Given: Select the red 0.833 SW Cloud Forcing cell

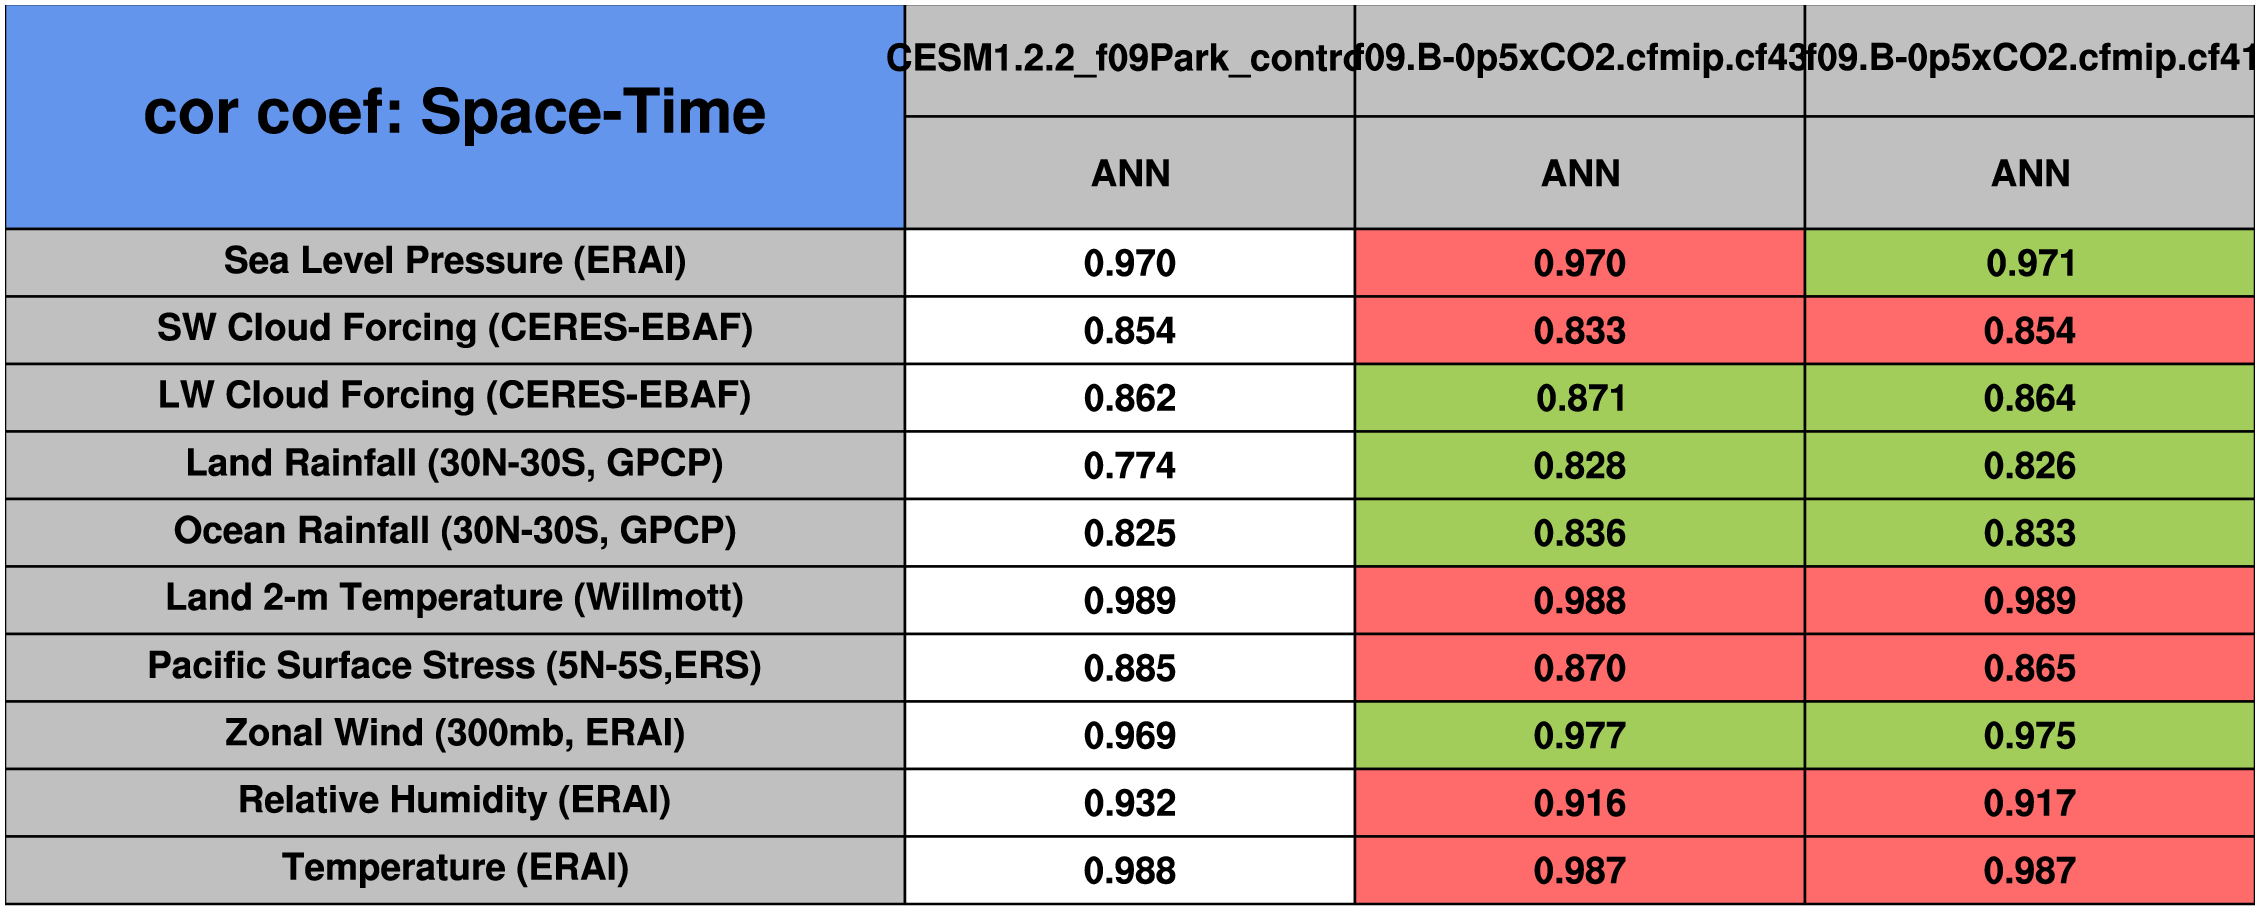Looking at the screenshot, I should tap(1580, 331).
